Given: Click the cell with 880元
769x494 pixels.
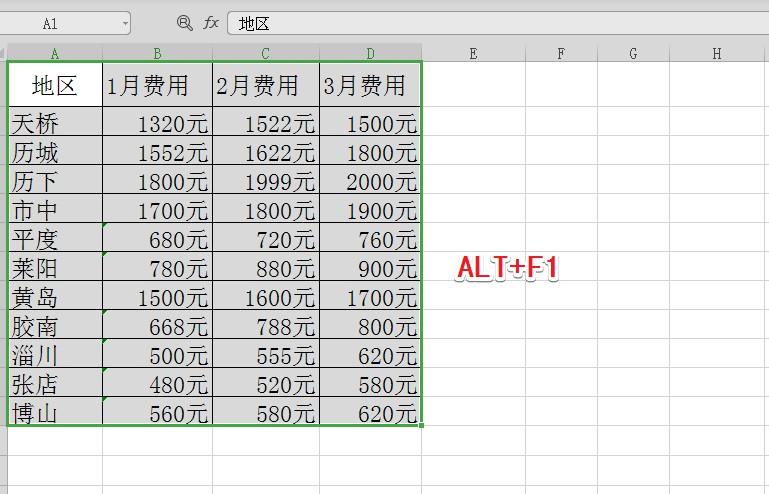Looking at the screenshot, I should 266,266.
